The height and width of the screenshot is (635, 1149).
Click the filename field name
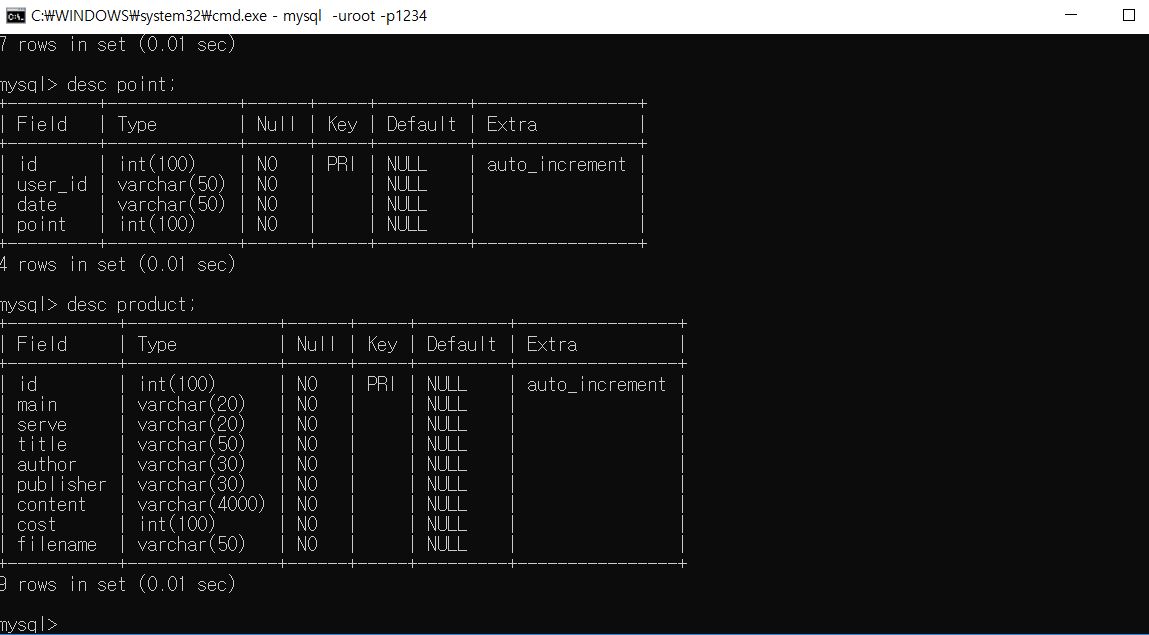(x=57, y=544)
